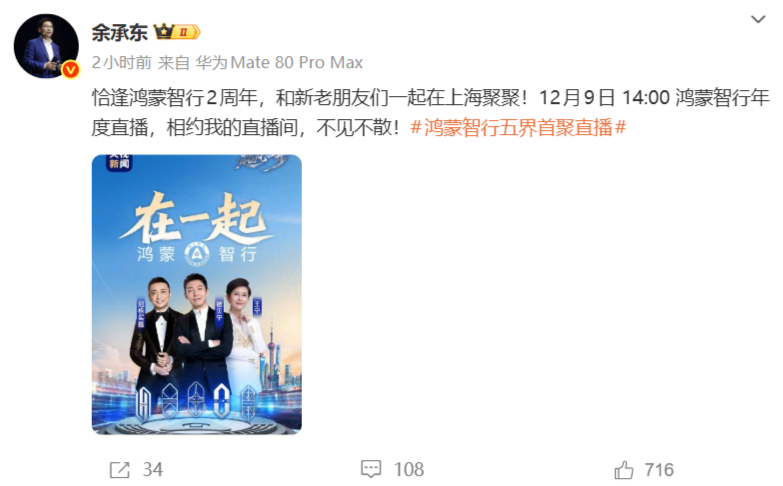Image resolution: width=783 pixels, height=486 pixels.
Task: Click the 华为Mate 80 Pro Max source
Action: tap(279, 62)
